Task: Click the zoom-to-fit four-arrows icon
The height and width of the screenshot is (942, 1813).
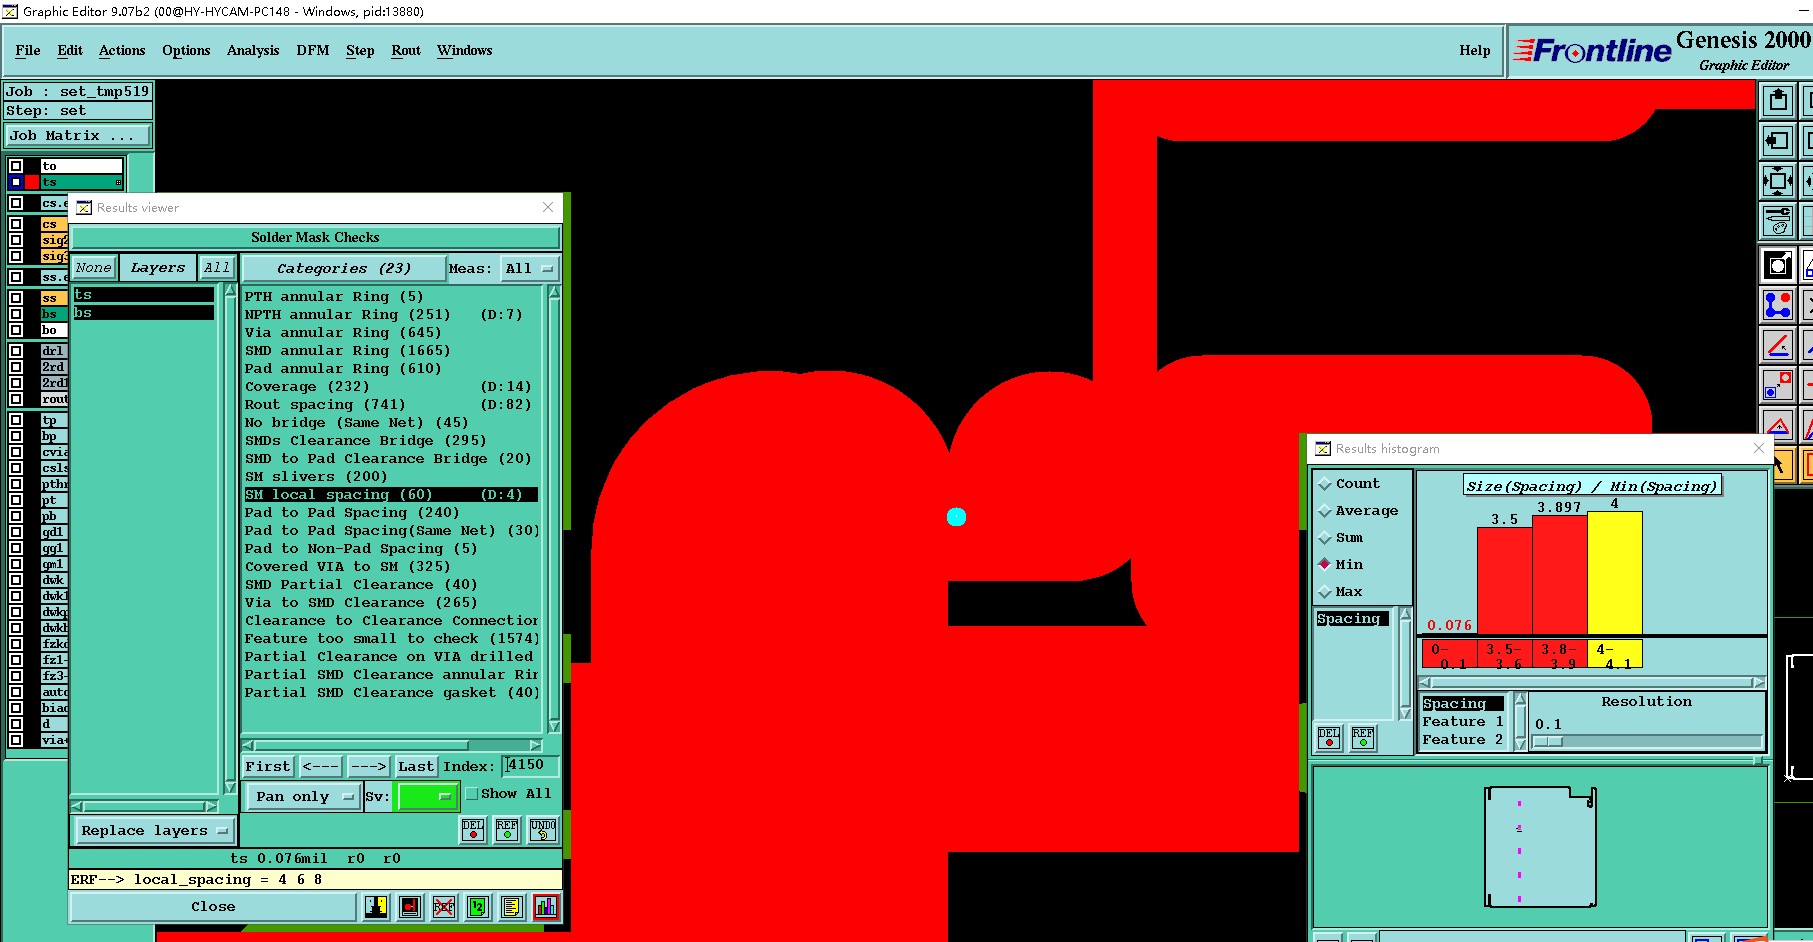Action: 1778,181
